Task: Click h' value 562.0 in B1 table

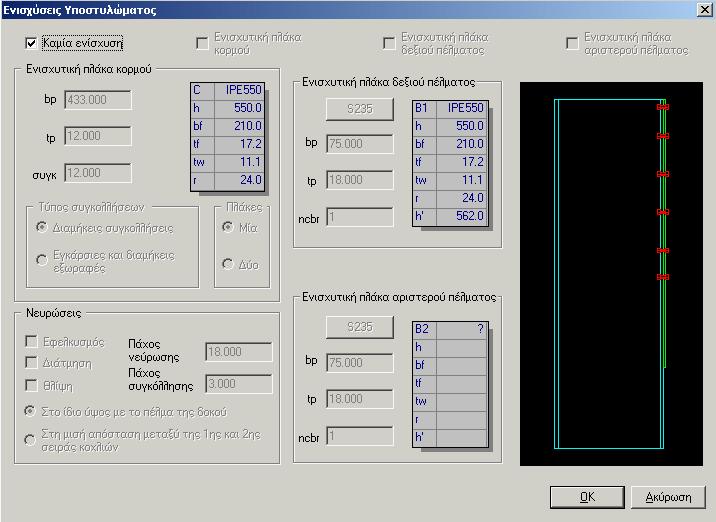Action: [x=462, y=216]
